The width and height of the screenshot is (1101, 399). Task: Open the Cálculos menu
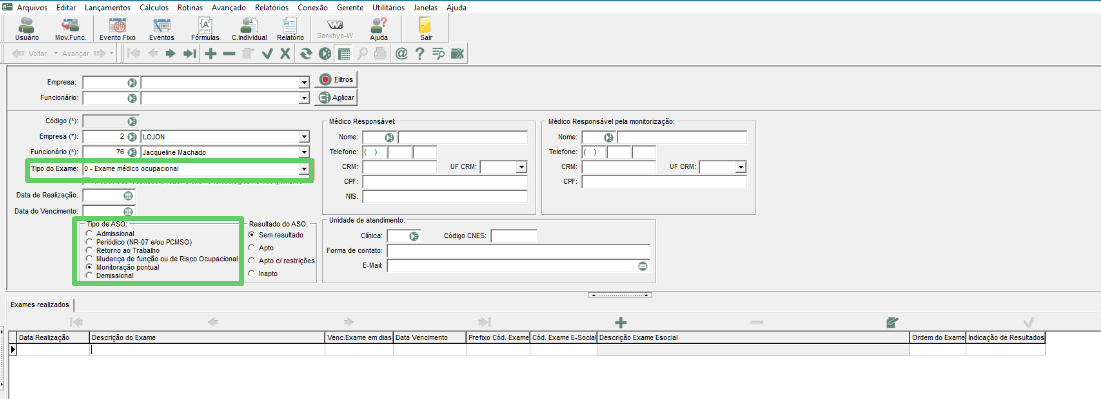click(x=154, y=7)
